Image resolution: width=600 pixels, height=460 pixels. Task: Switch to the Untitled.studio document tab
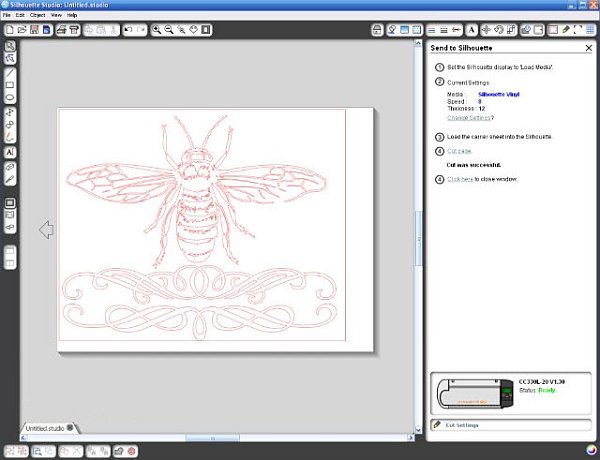coord(44,428)
